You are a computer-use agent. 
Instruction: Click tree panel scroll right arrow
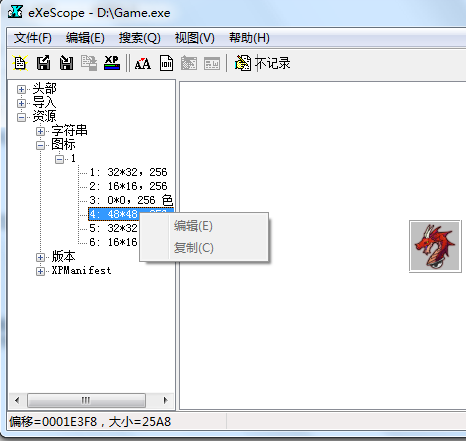[165, 400]
